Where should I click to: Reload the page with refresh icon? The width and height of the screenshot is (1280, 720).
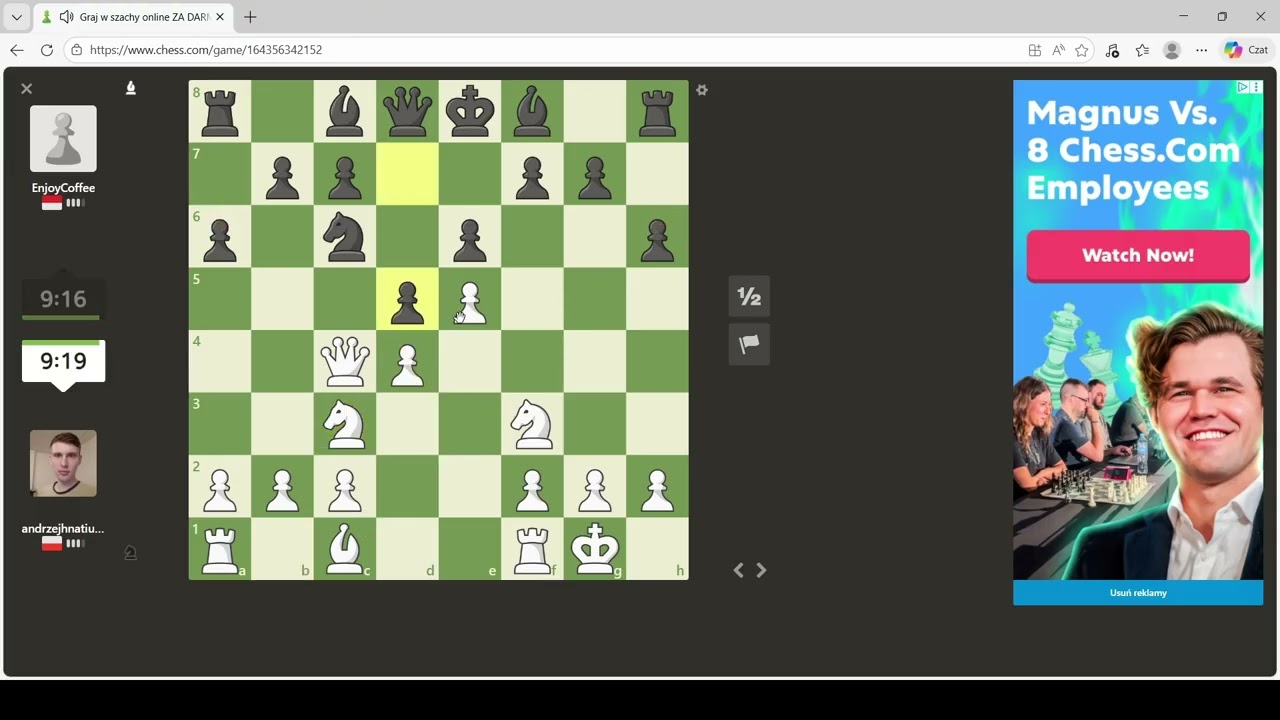click(x=47, y=50)
